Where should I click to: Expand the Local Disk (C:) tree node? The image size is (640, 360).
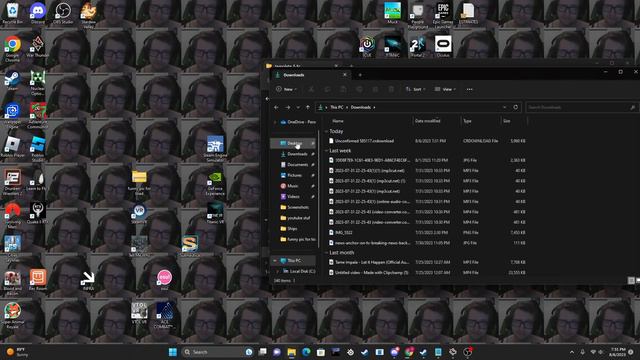pyautogui.click(x=278, y=271)
